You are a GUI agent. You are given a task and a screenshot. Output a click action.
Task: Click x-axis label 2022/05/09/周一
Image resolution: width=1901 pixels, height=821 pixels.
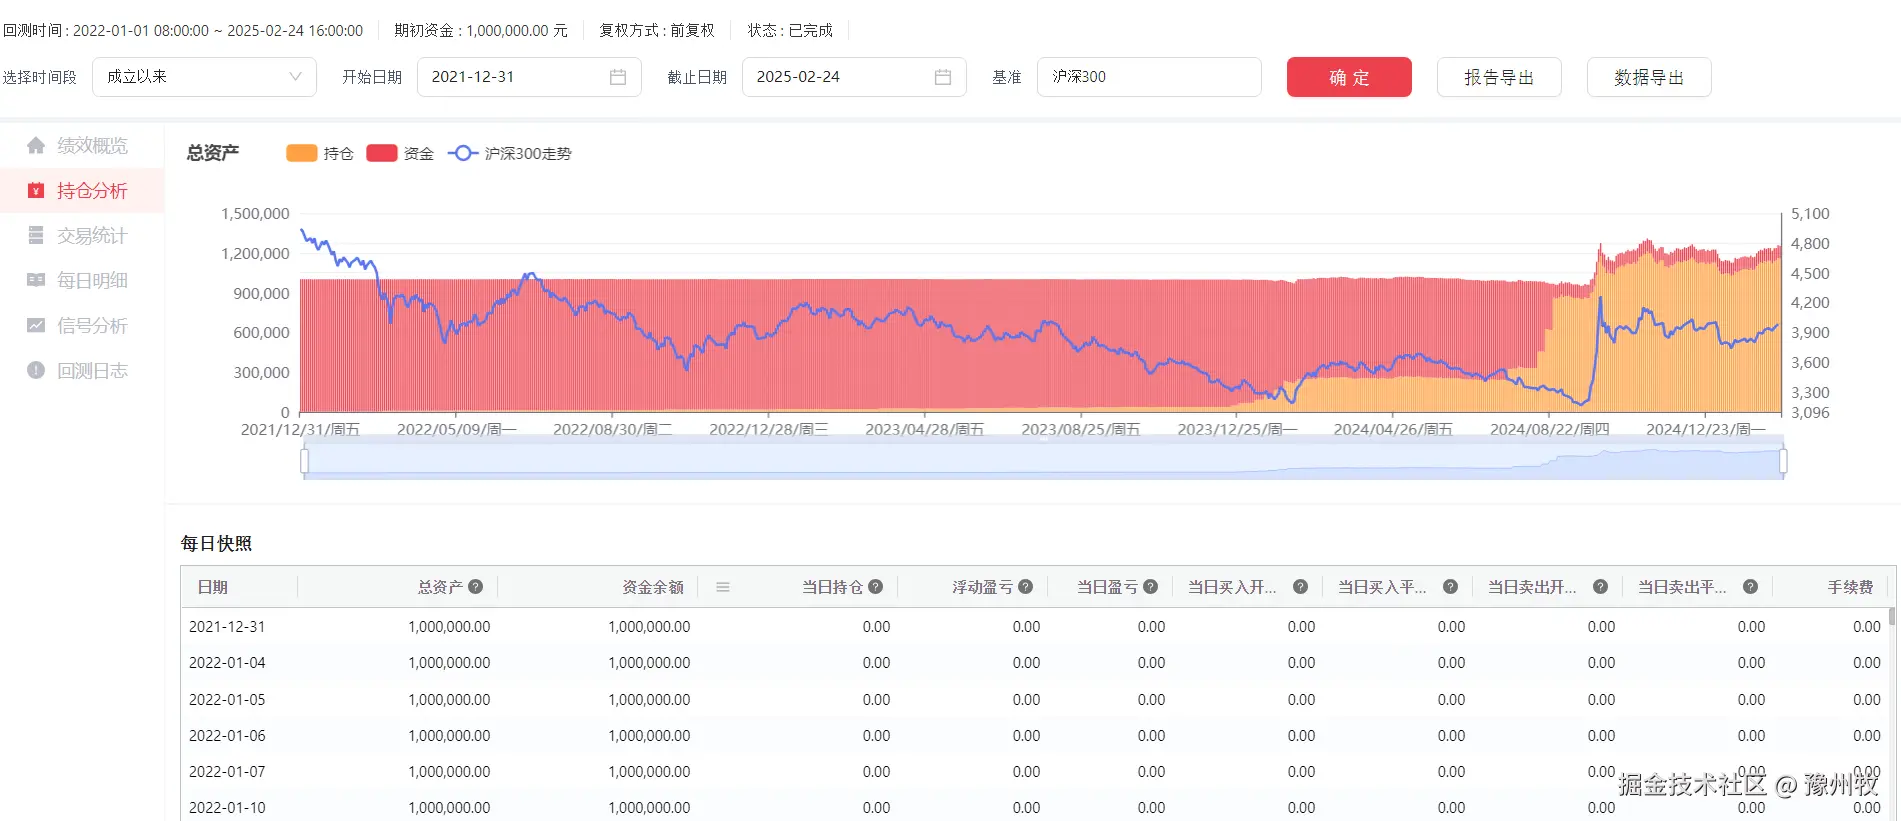tap(457, 429)
